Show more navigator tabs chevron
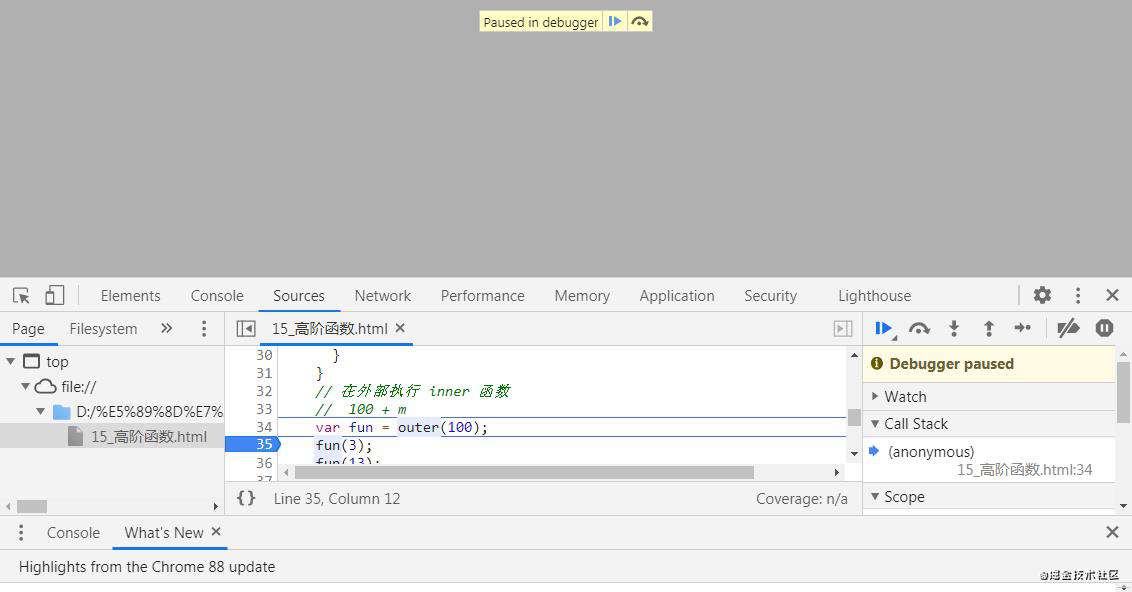 point(167,328)
